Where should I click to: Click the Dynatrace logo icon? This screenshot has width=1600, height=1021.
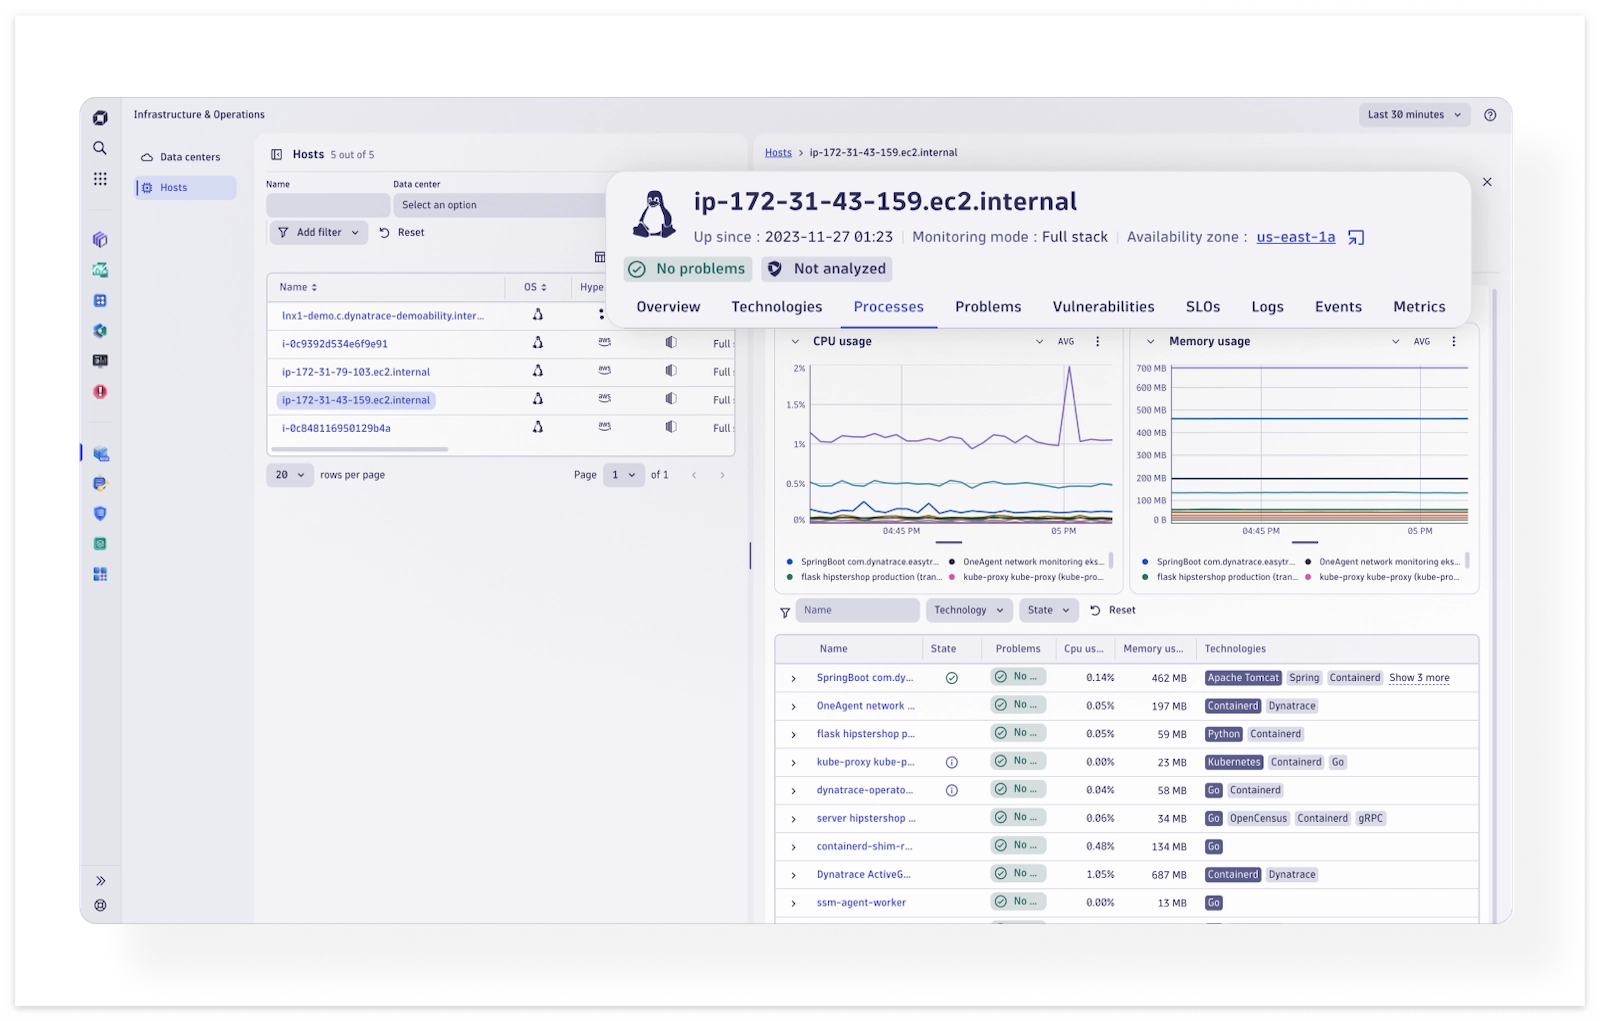coord(100,118)
